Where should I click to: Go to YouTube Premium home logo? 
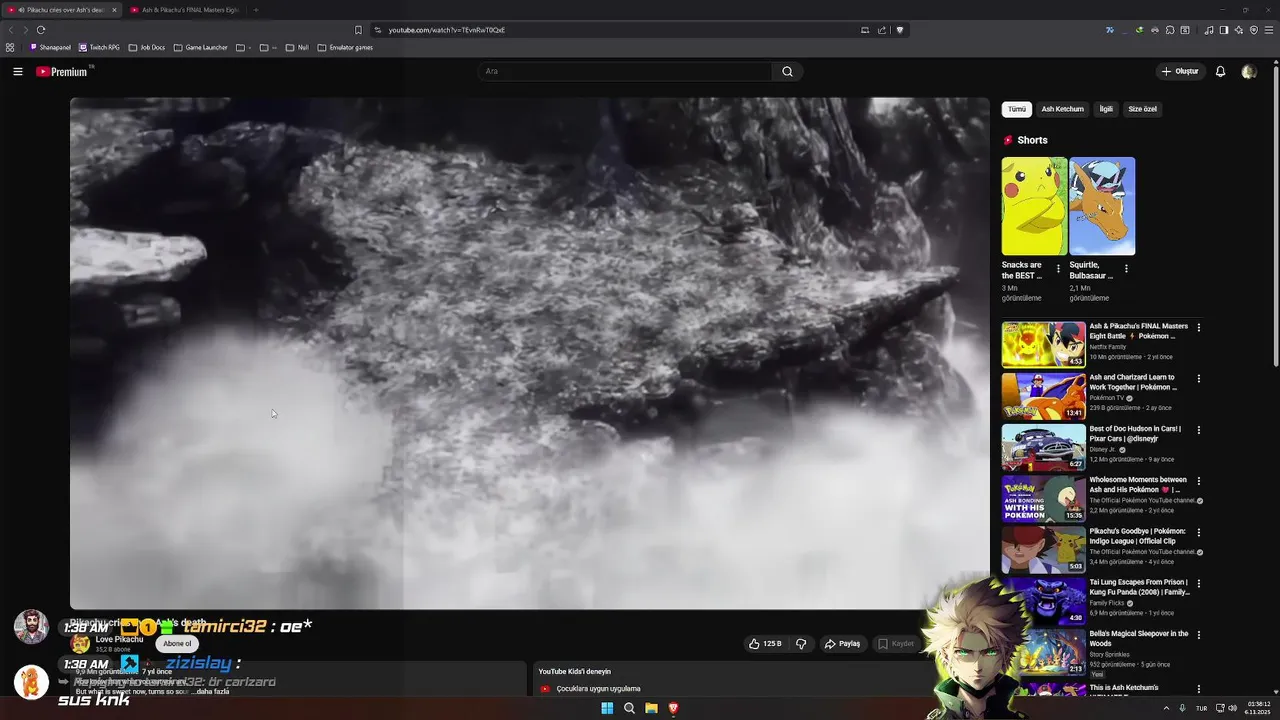(x=62, y=71)
